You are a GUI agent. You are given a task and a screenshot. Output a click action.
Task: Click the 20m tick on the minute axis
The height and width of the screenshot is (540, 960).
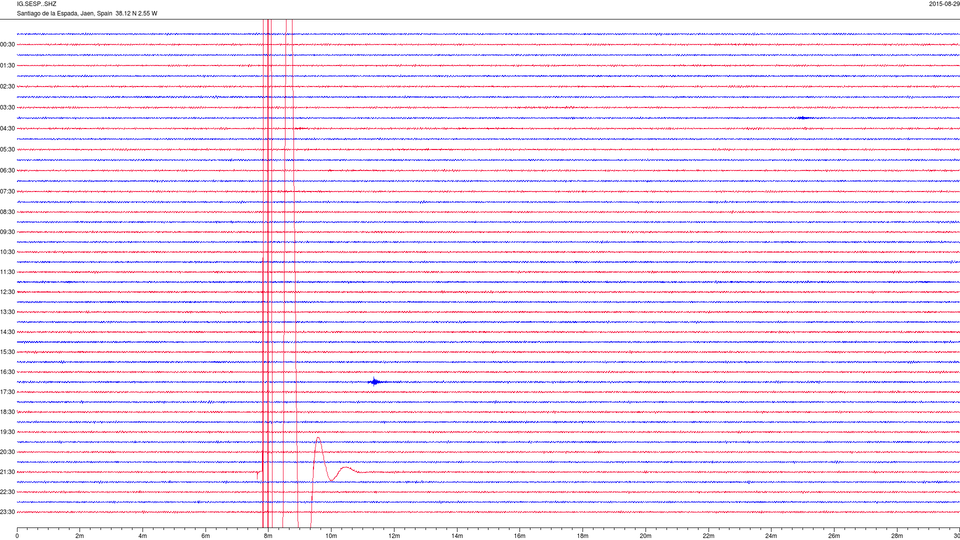(x=645, y=536)
